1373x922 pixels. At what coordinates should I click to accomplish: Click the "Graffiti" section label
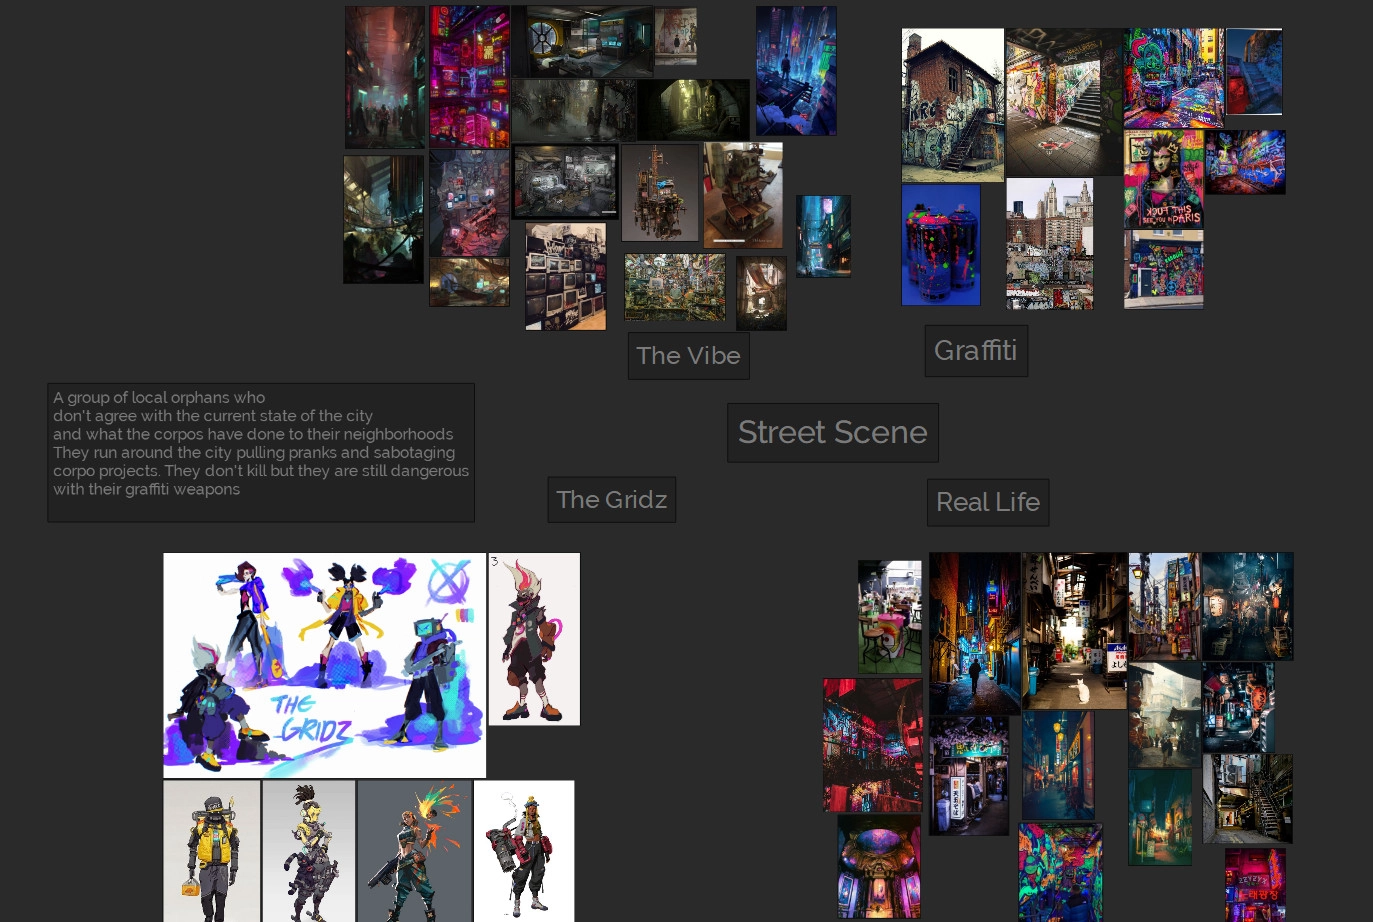point(975,351)
